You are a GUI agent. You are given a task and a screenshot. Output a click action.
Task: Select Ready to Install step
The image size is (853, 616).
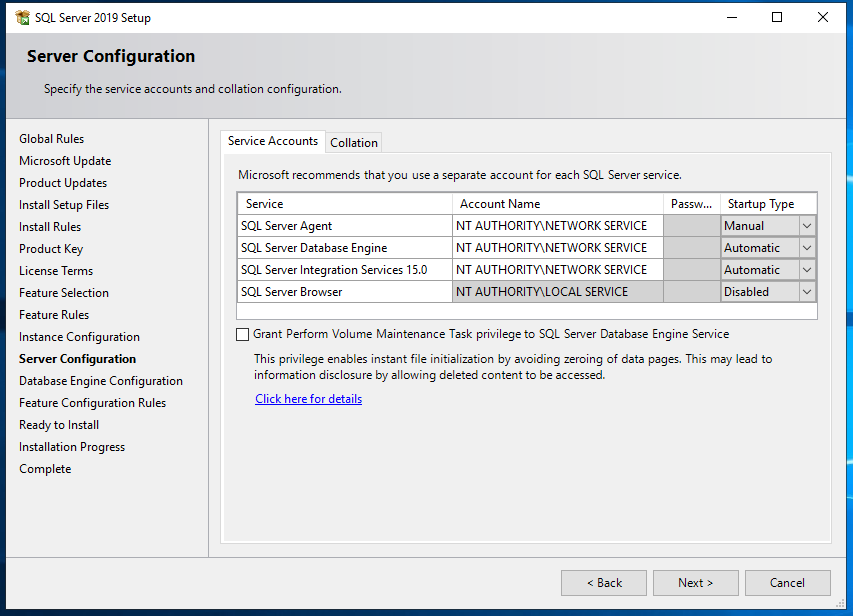(58, 424)
